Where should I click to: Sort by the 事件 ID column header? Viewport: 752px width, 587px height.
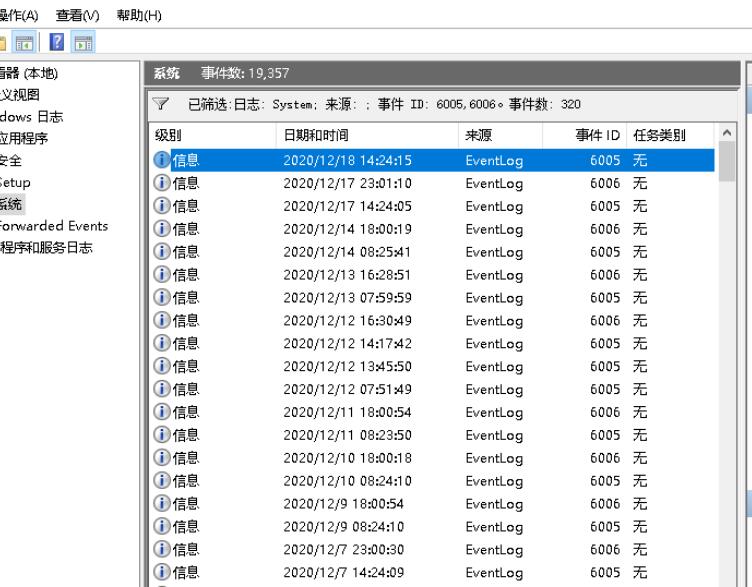584,135
